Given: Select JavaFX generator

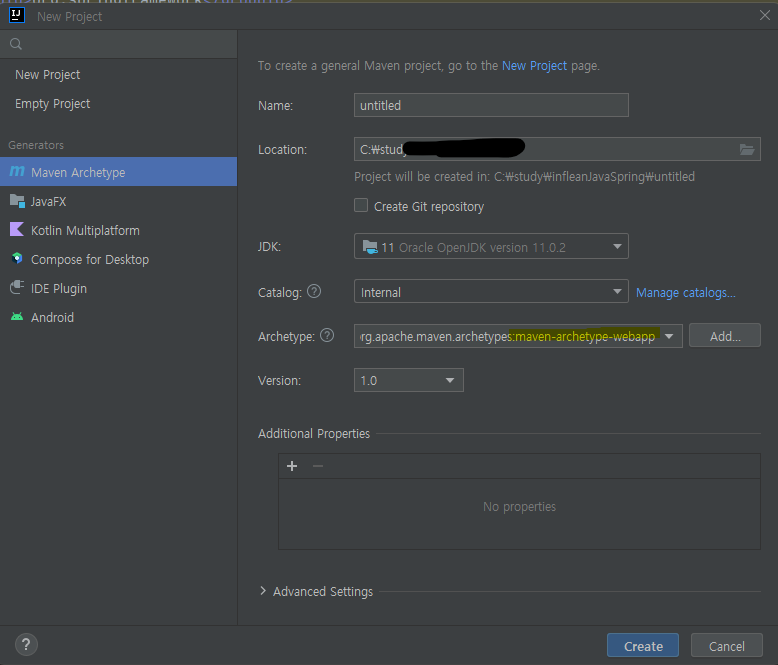Looking at the screenshot, I should [119, 201].
